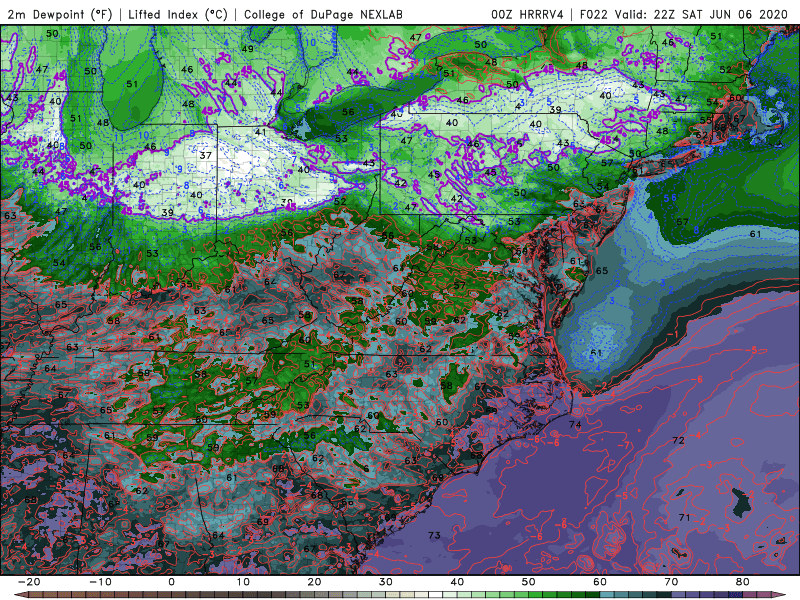This screenshot has width=800, height=600.
Task: Click the 'F022' forecast hour label
Action: pos(594,14)
